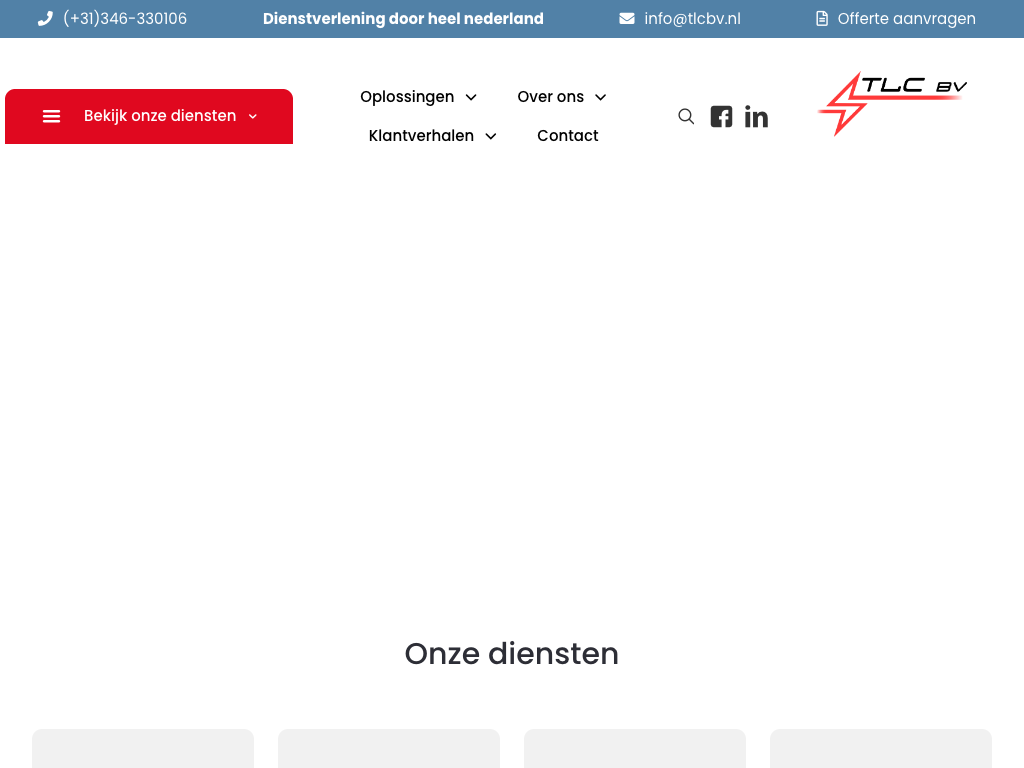Click the TLC BV lightning logo
This screenshot has width=1024, height=768.
point(892,102)
